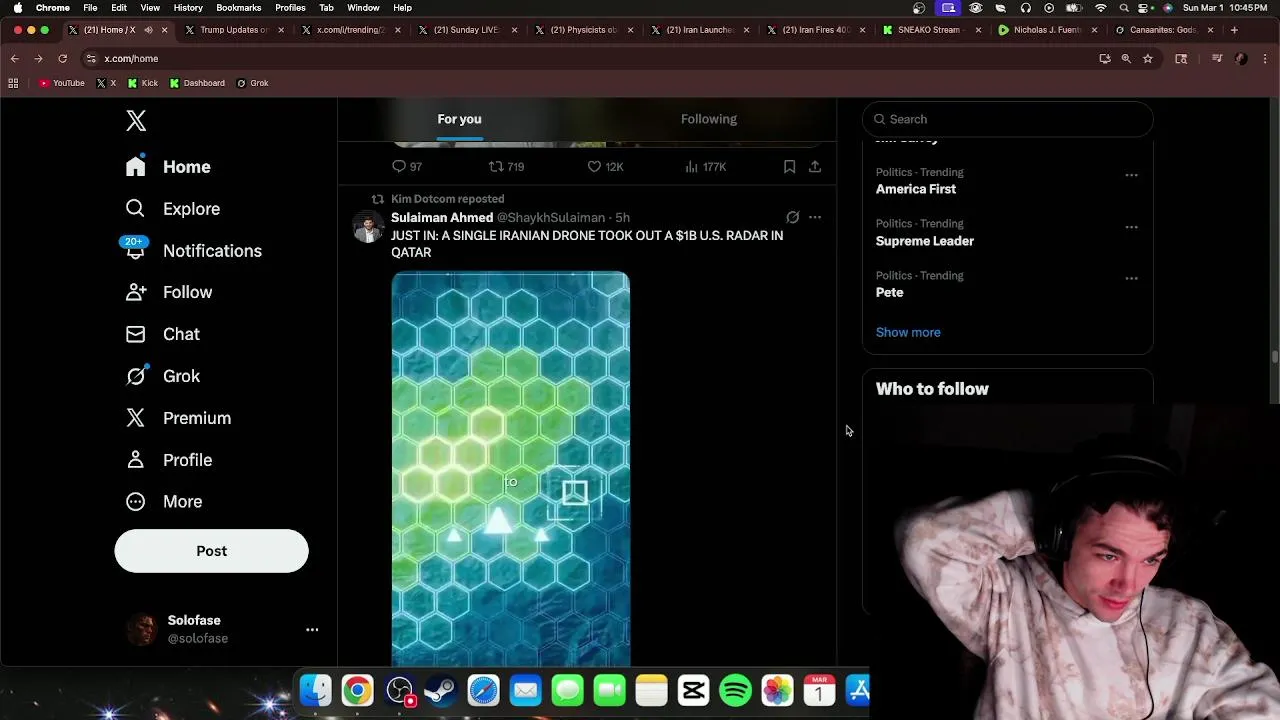This screenshot has height=720, width=1280.
Task: Click Sulaiman Ahmed's avatar picture
Action: tap(368, 227)
